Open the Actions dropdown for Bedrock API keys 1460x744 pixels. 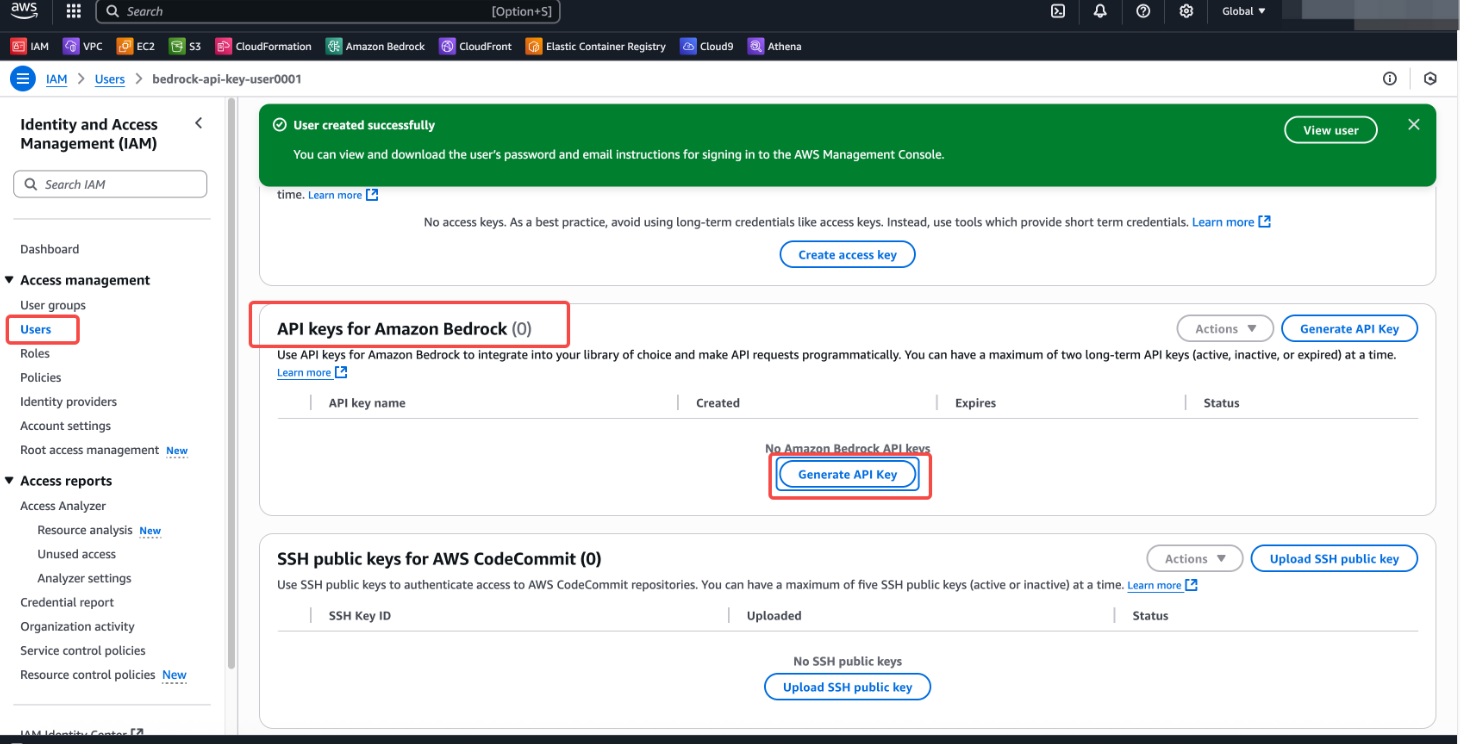pyautogui.click(x=1225, y=329)
